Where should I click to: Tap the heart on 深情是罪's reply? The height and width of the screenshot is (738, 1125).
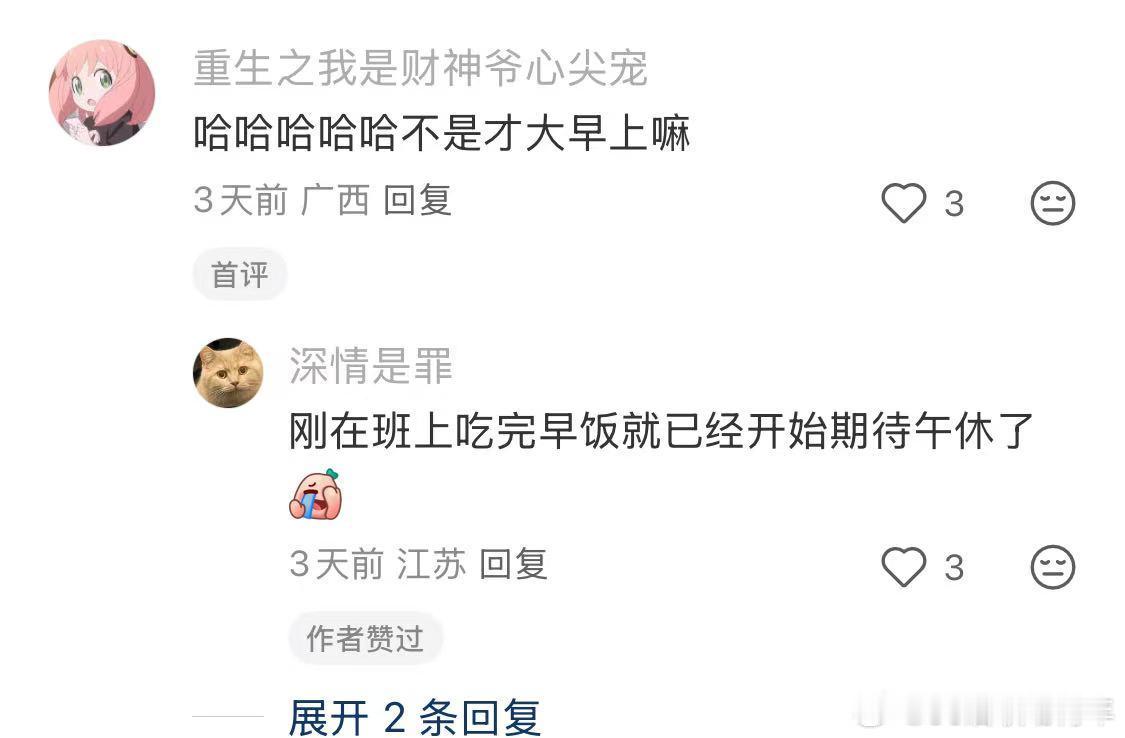(x=903, y=567)
